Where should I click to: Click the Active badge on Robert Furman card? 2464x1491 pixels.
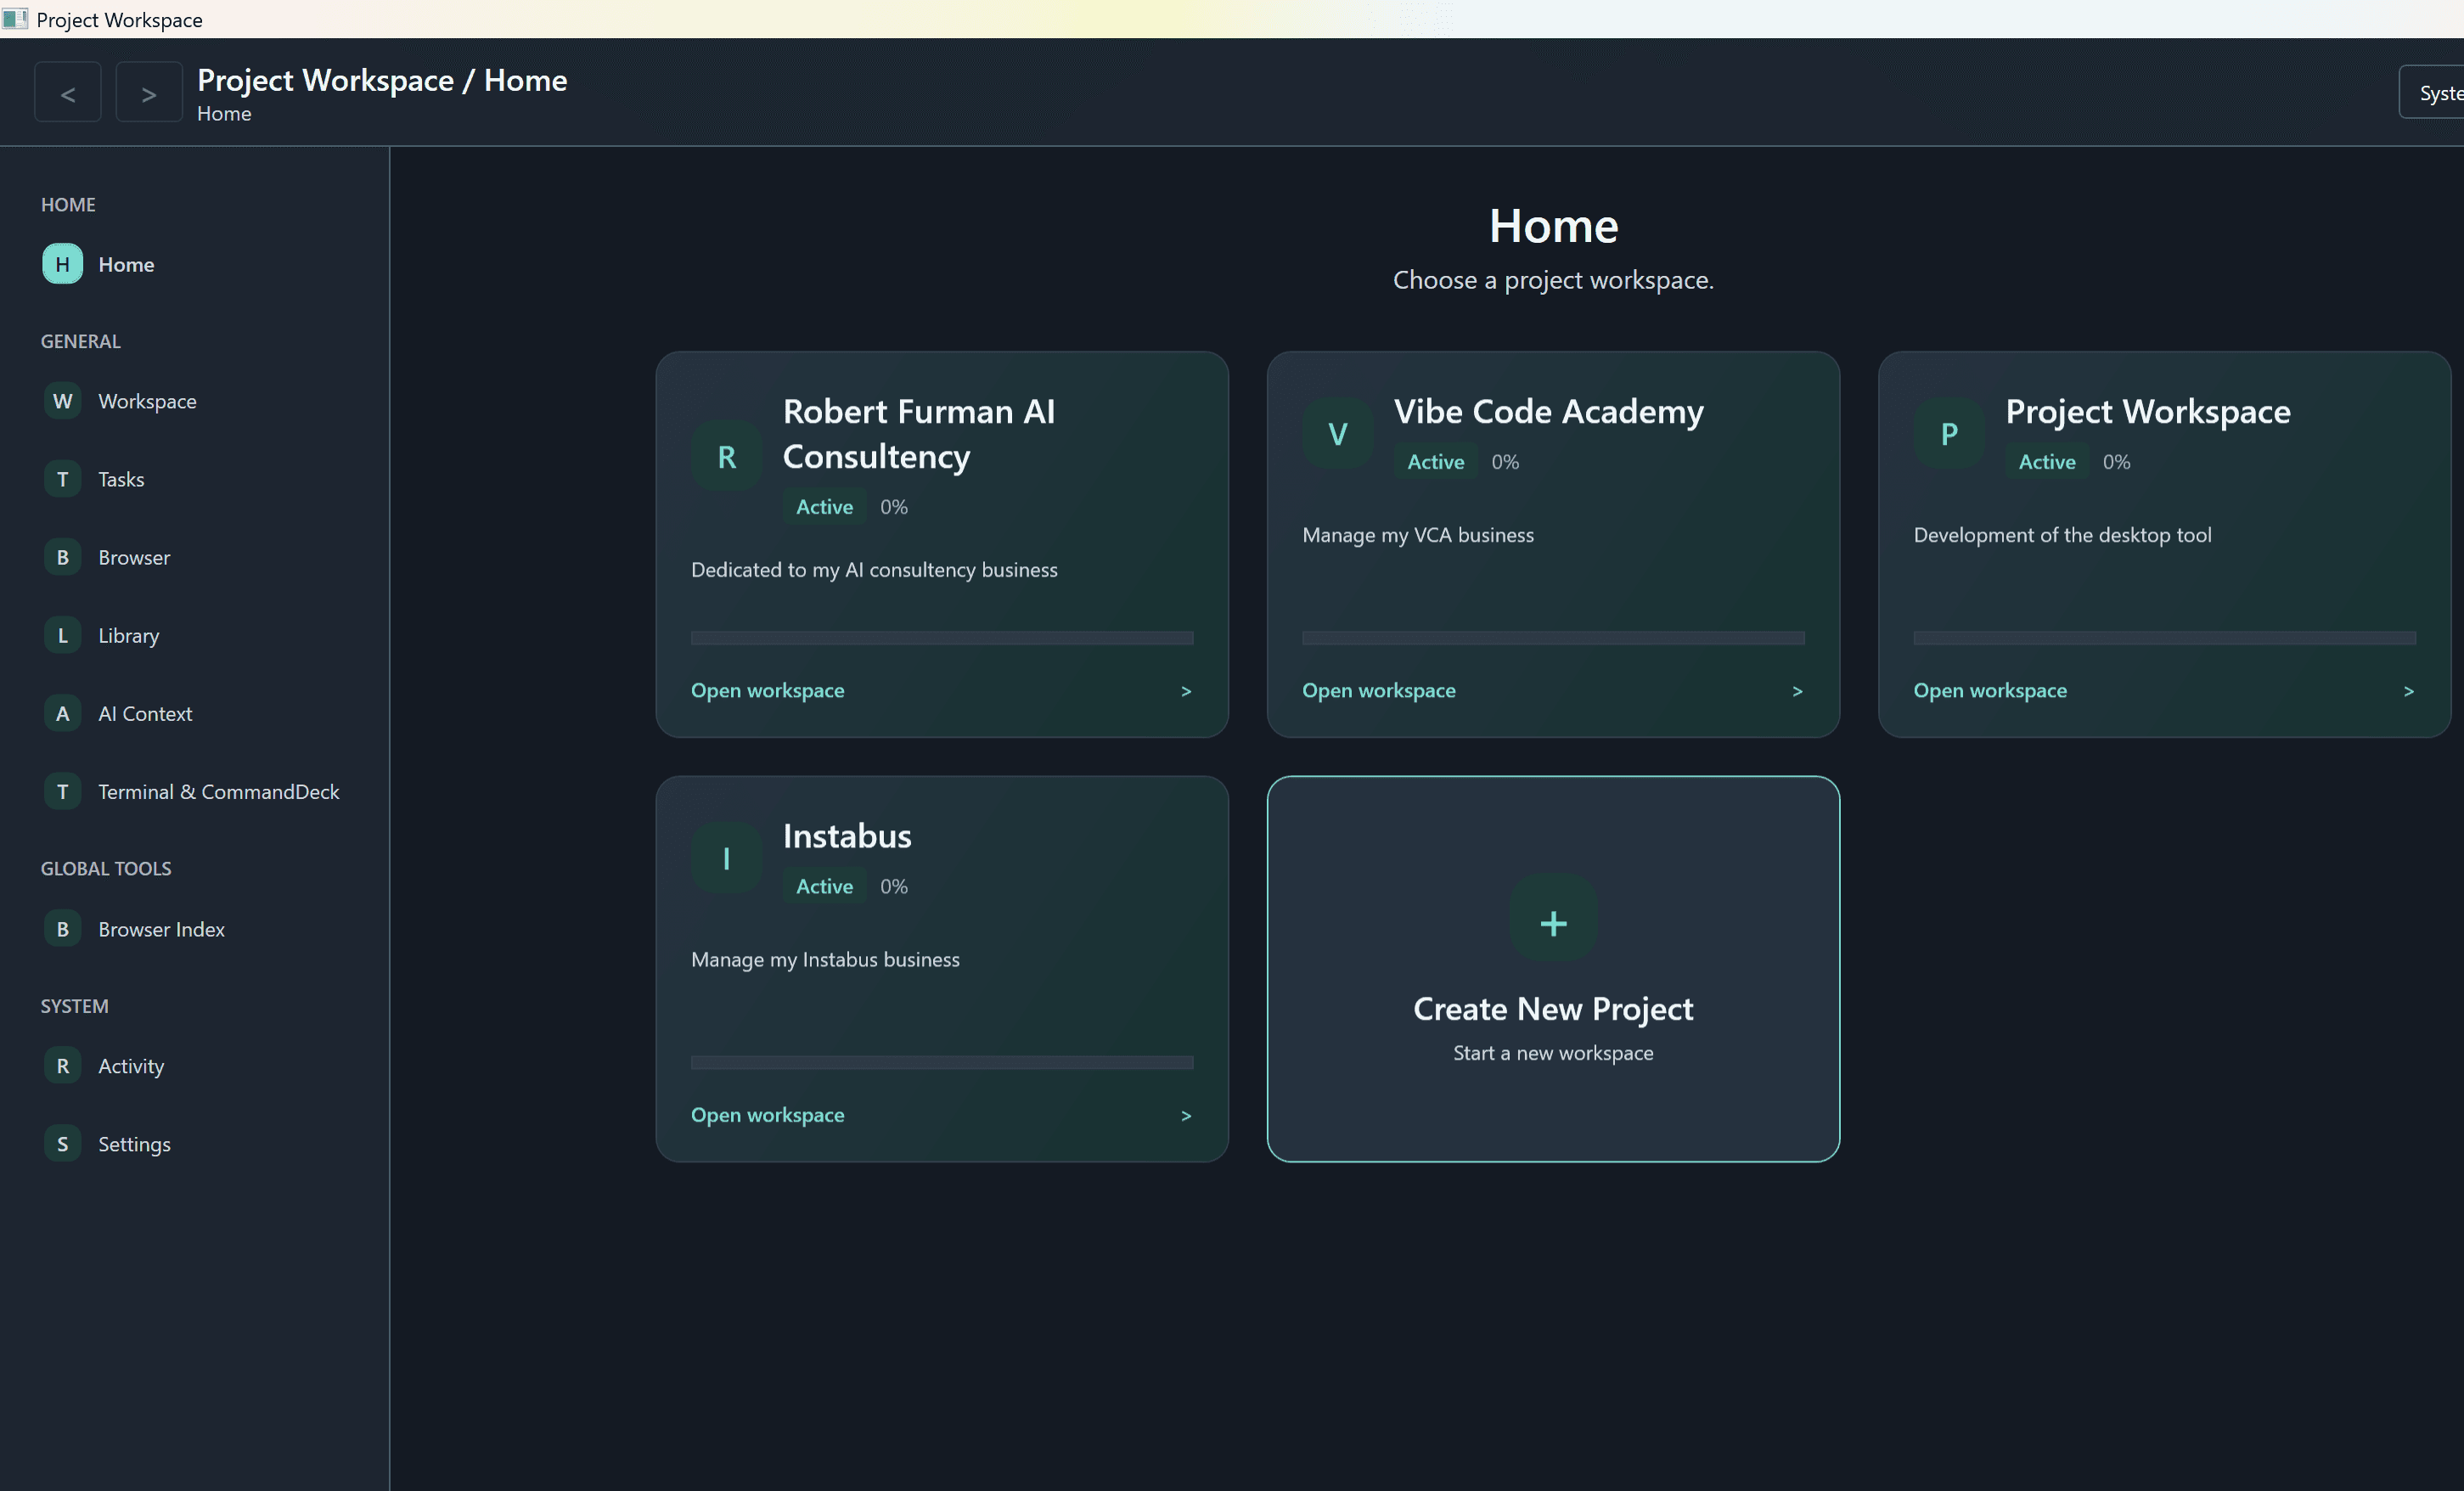(x=824, y=507)
